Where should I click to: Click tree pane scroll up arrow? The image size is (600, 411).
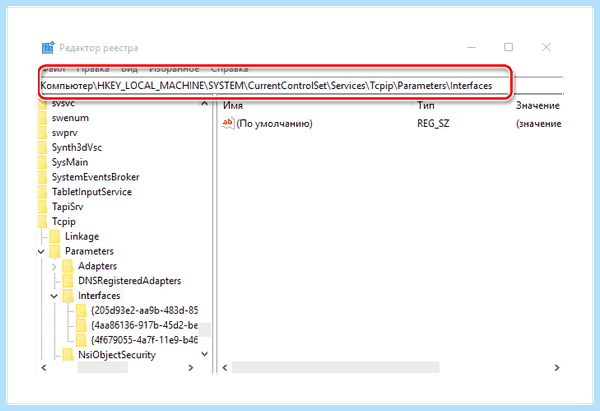205,104
